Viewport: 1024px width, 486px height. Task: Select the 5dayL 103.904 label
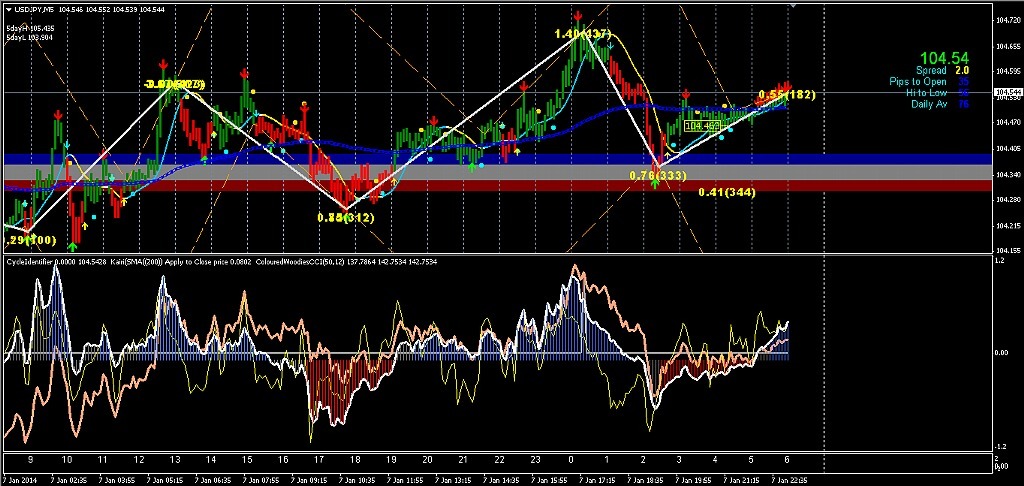30,37
